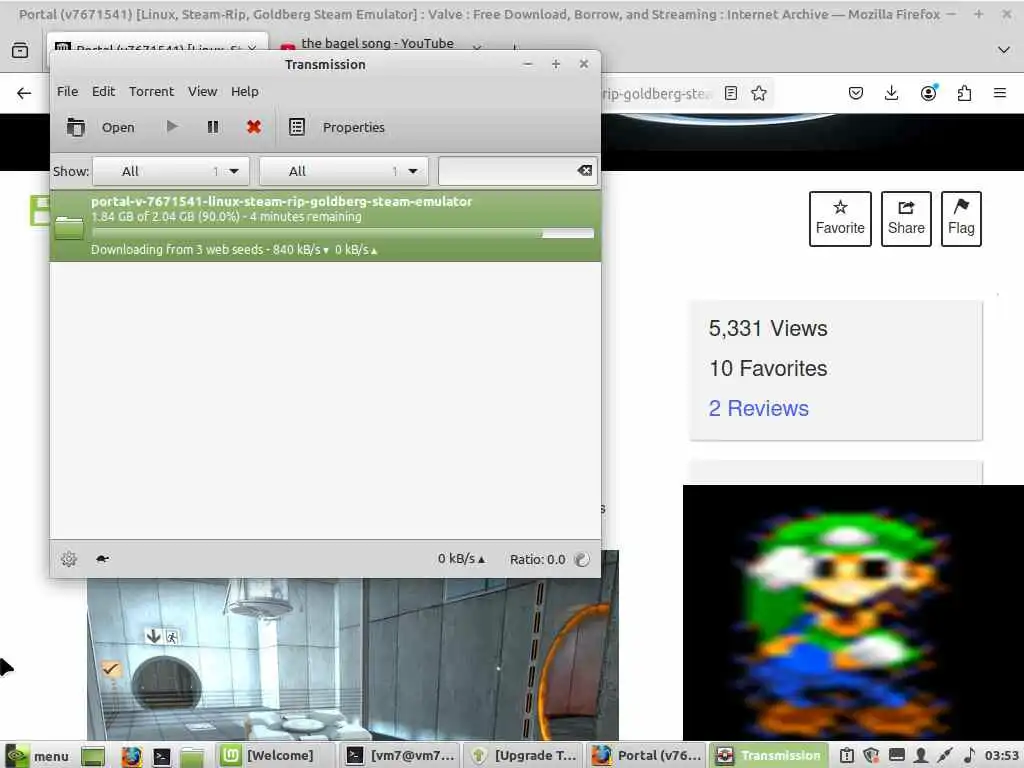Viewport: 1024px width, 768px height.
Task: Click the torrent's green download progress bar
Action: coord(342,233)
